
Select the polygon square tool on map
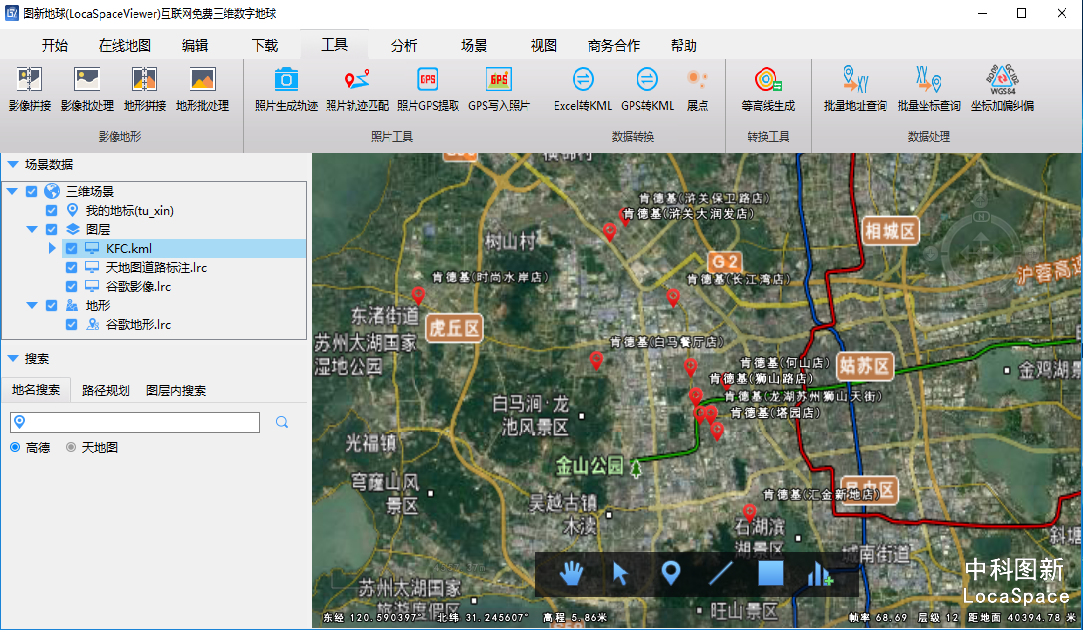[771, 573]
